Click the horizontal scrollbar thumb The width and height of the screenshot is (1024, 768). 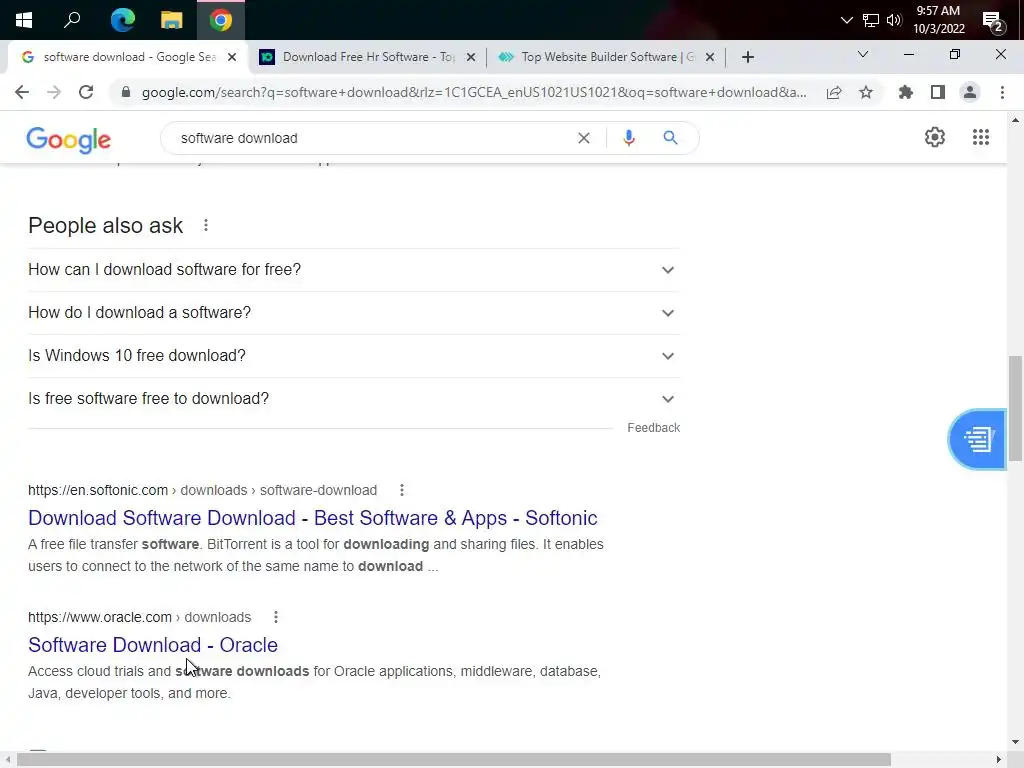pos(454,760)
